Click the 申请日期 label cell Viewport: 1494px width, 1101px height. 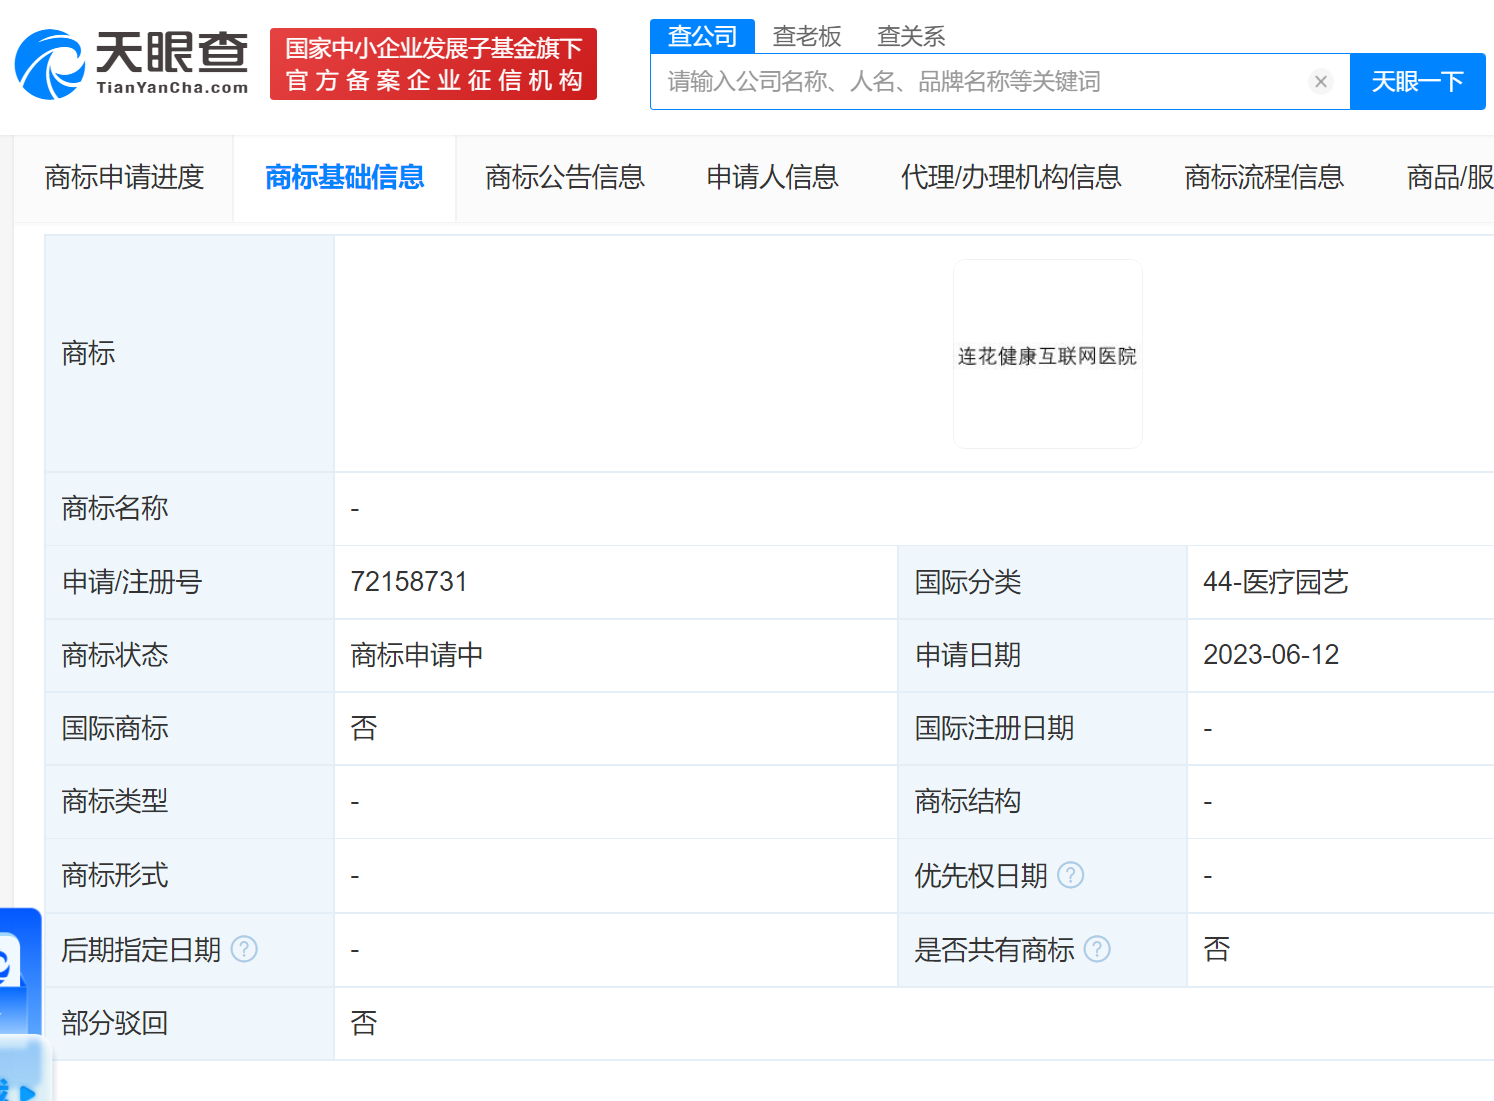pyautogui.click(x=1042, y=655)
